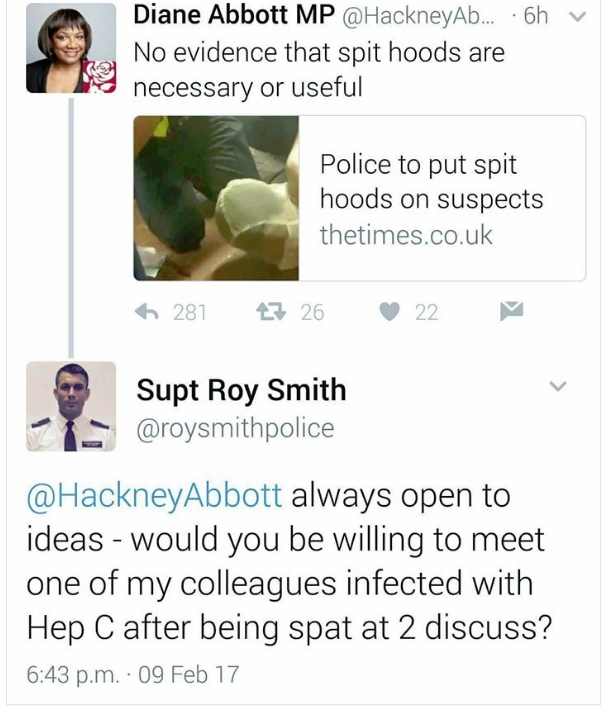
Task: Open the Supt Roy Smith display name
Action: (241, 390)
